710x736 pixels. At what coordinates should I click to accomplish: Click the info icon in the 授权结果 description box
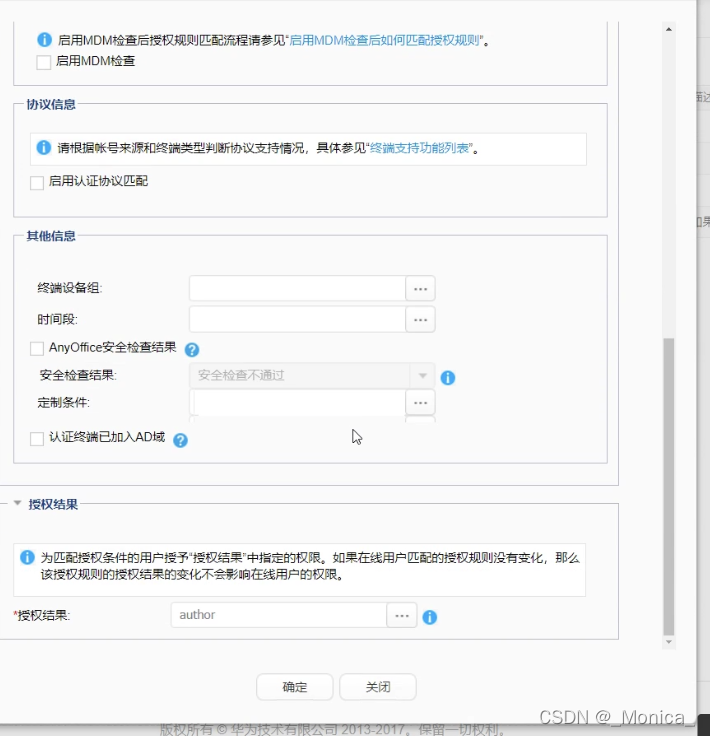point(27,557)
